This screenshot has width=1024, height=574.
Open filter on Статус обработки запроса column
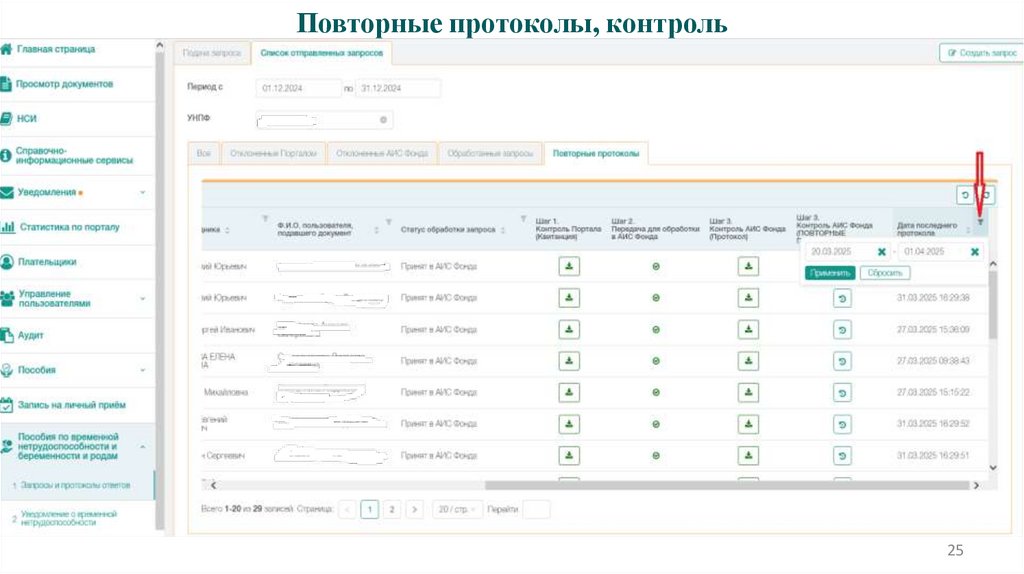click(523, 219)
